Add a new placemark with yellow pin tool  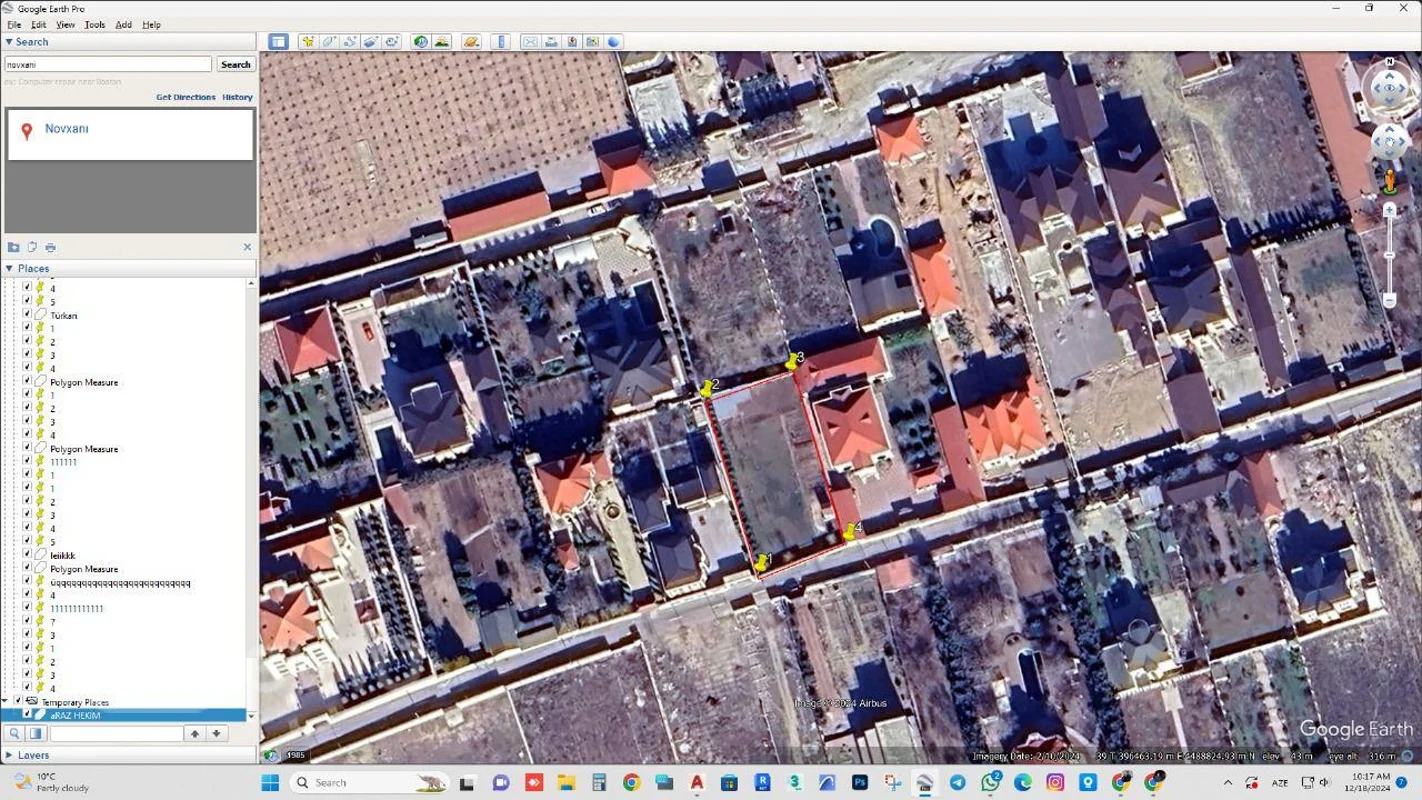tap(308, 42)
